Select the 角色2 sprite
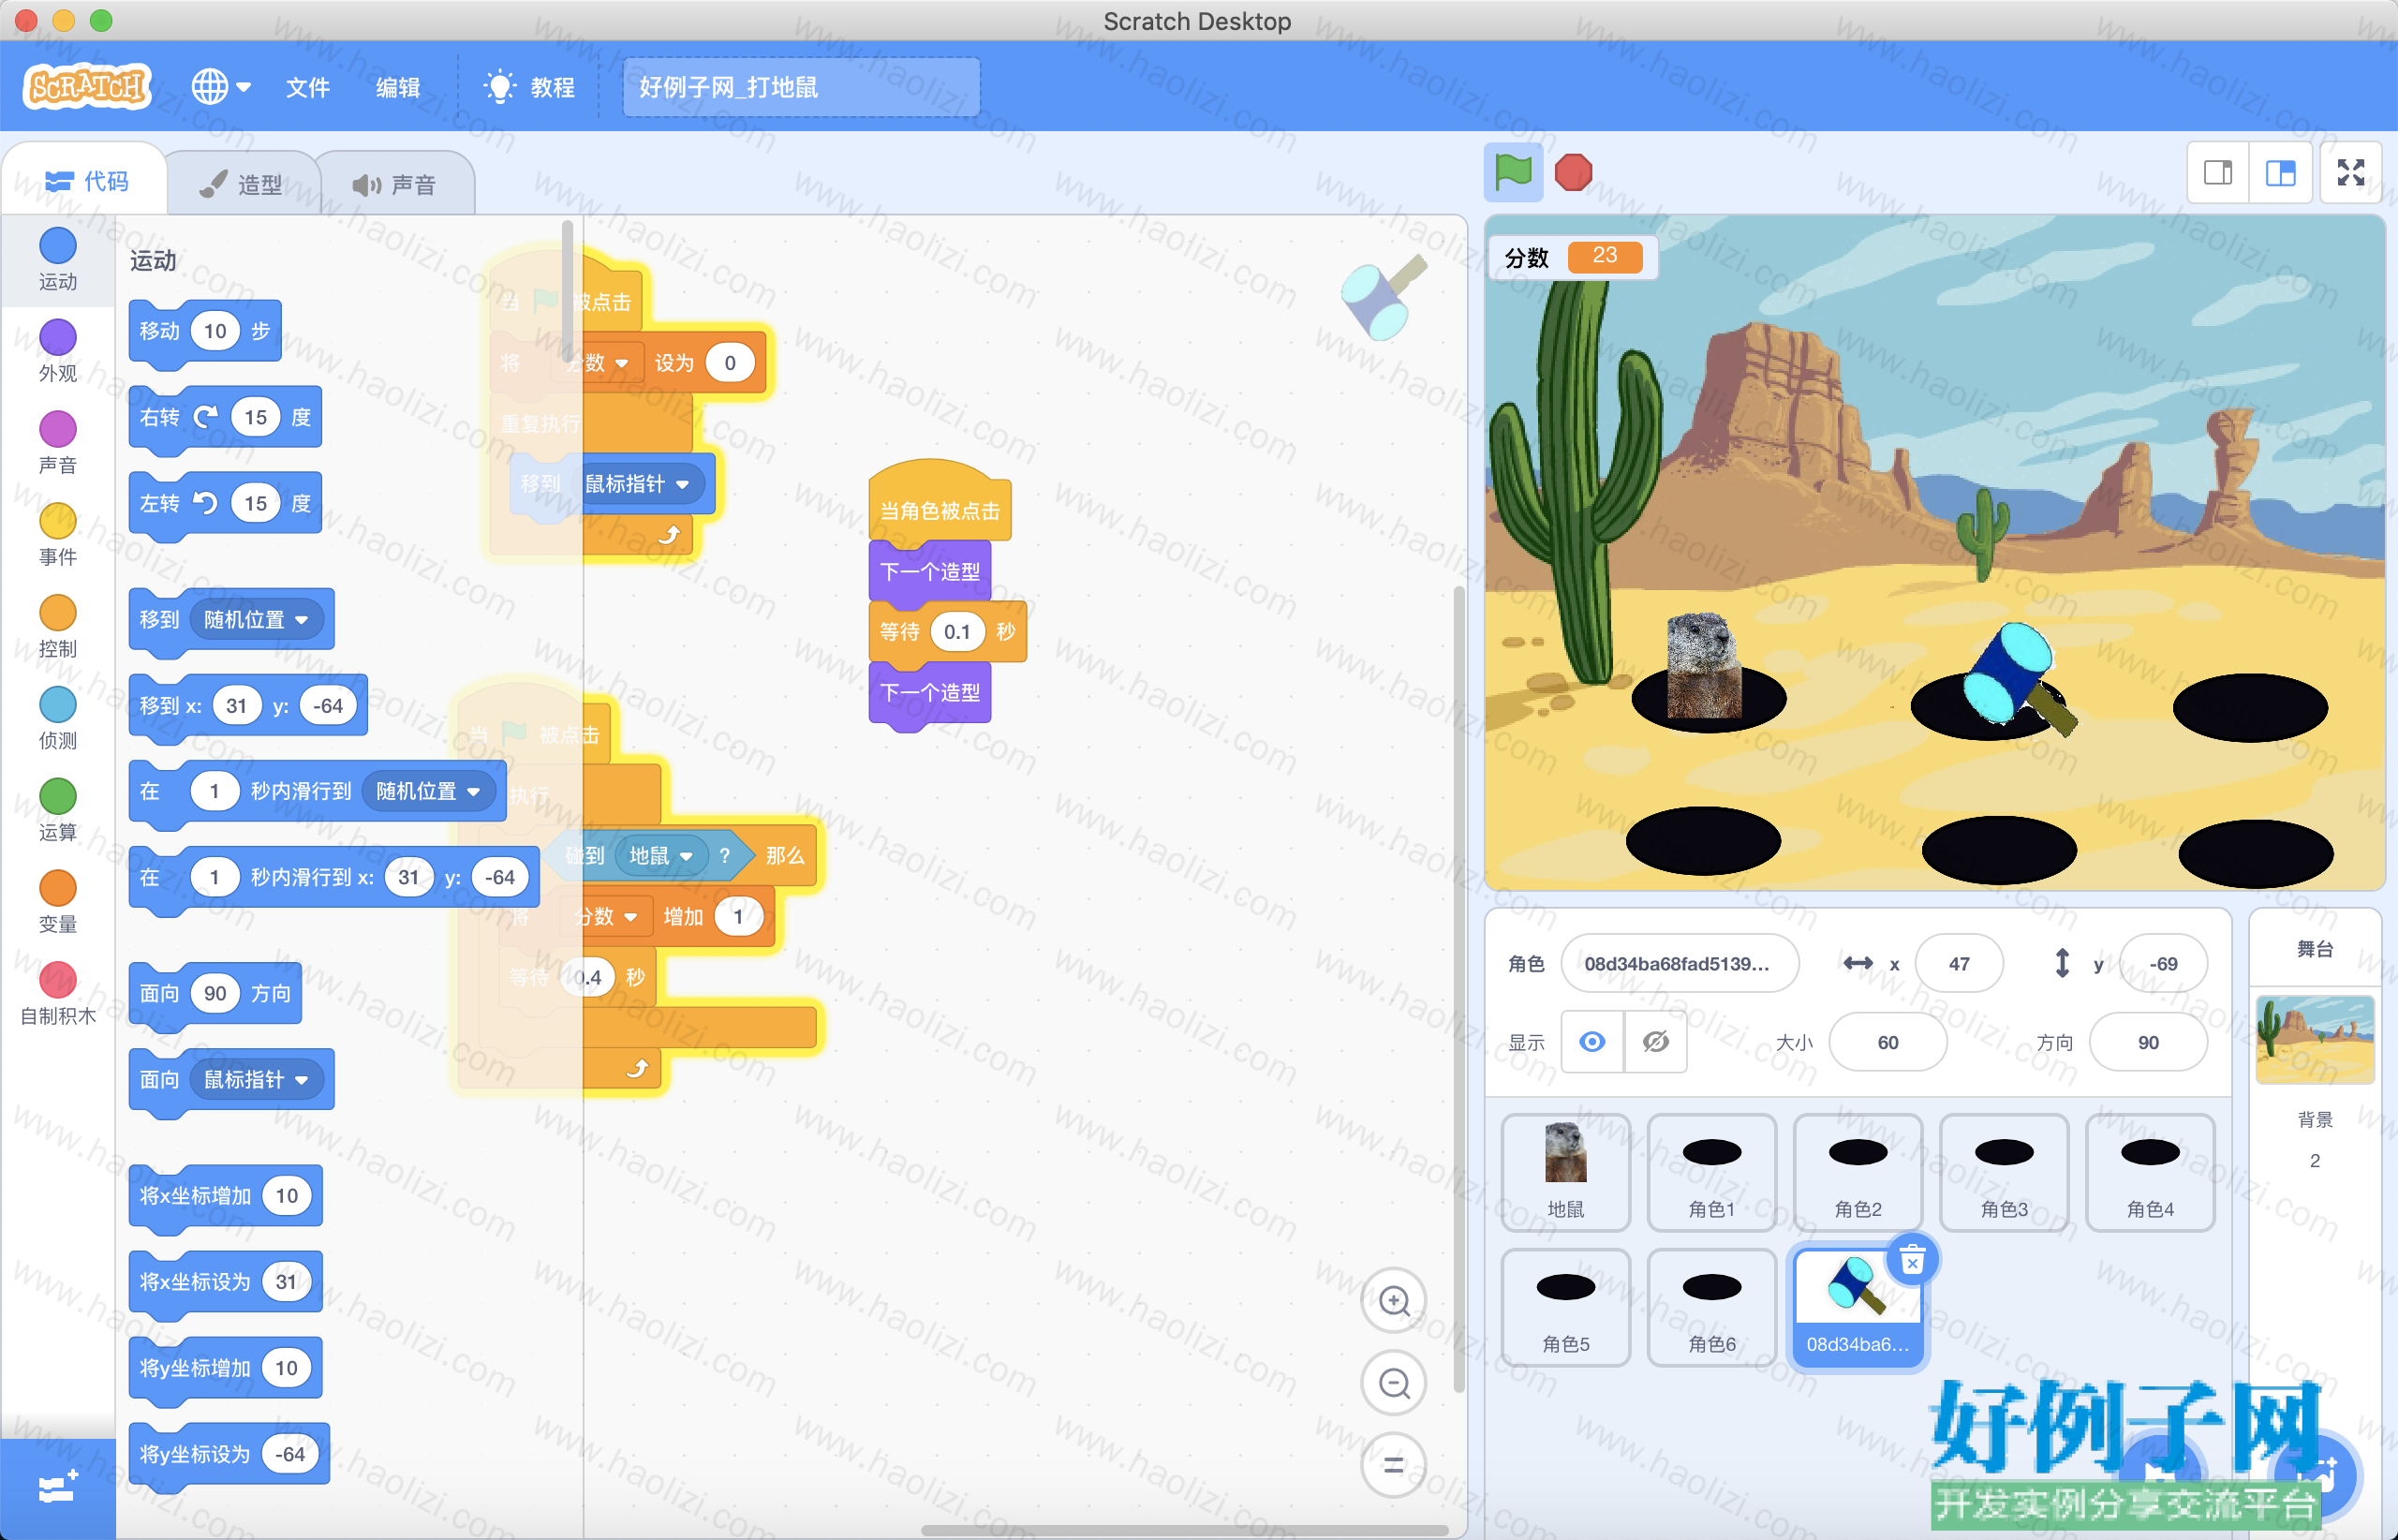 (x=1858, y=1172)
